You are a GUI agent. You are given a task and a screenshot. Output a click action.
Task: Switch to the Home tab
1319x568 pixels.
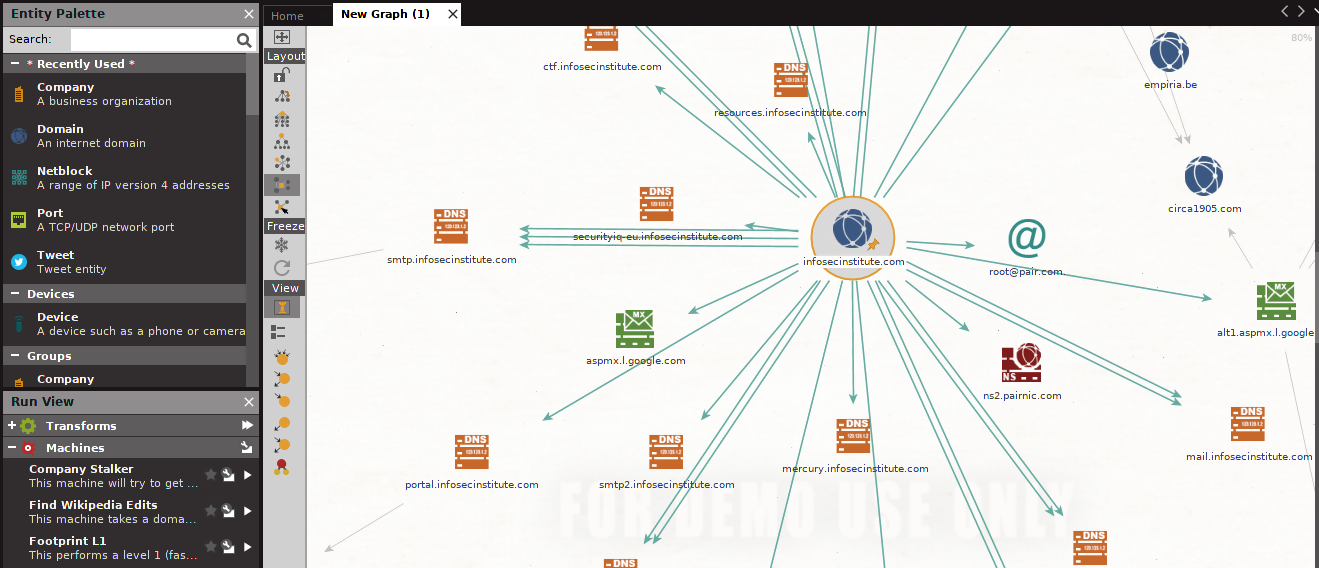pos(287,15)
